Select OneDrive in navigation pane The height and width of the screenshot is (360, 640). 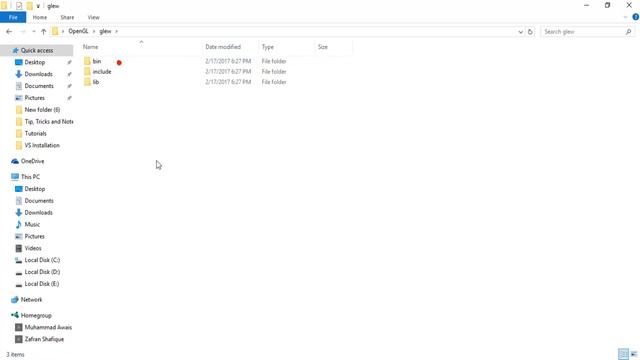point(32,161)
